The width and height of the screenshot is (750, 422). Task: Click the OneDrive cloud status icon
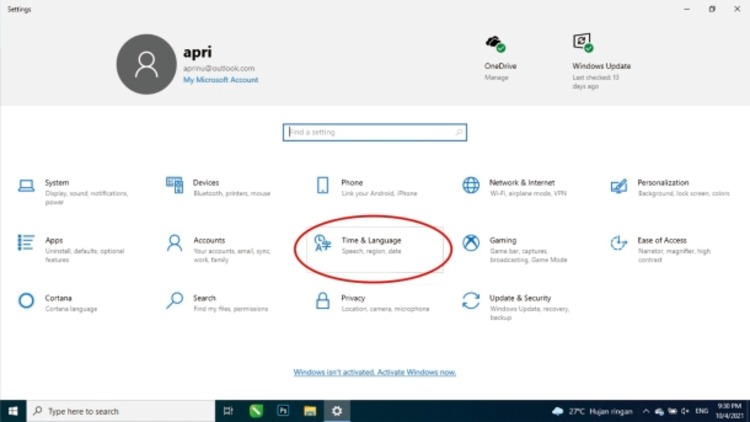pos(496,44)
